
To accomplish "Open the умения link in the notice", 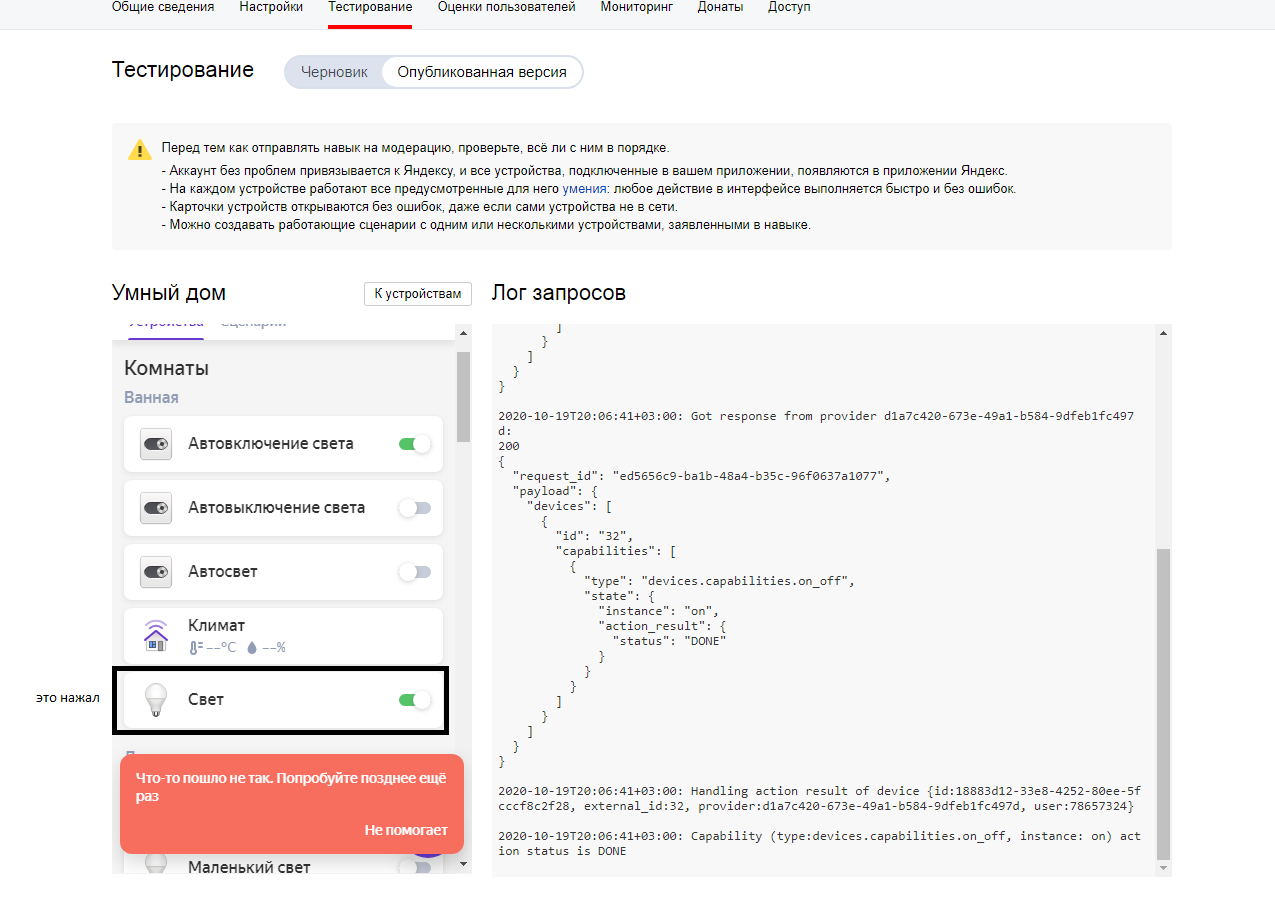I will click(x=584, y=188).
